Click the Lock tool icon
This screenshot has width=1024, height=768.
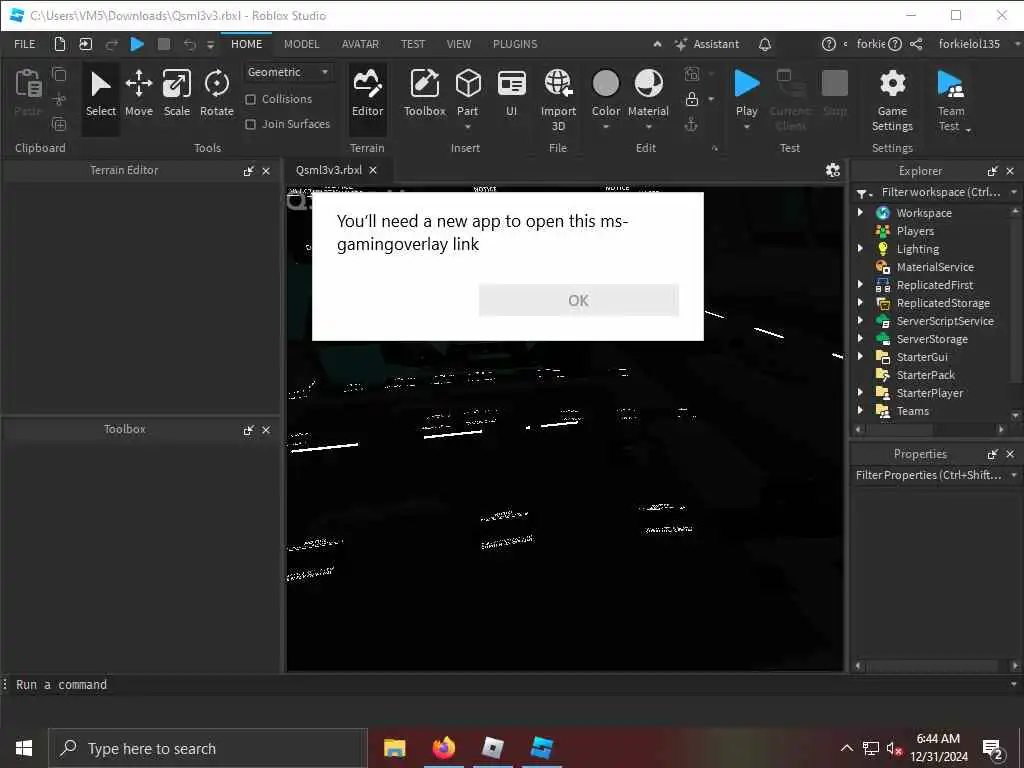pyautogui.click(x=692, y=99)
